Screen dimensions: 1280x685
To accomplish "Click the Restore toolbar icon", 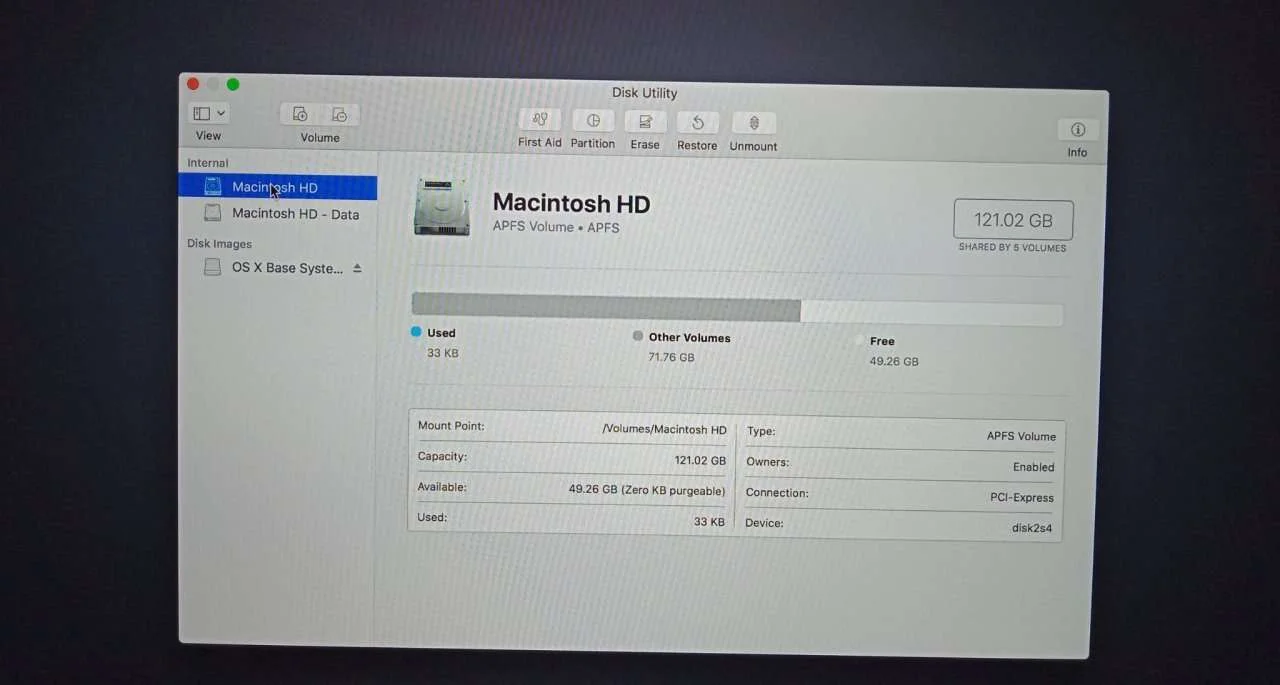I will click(697, 122).
